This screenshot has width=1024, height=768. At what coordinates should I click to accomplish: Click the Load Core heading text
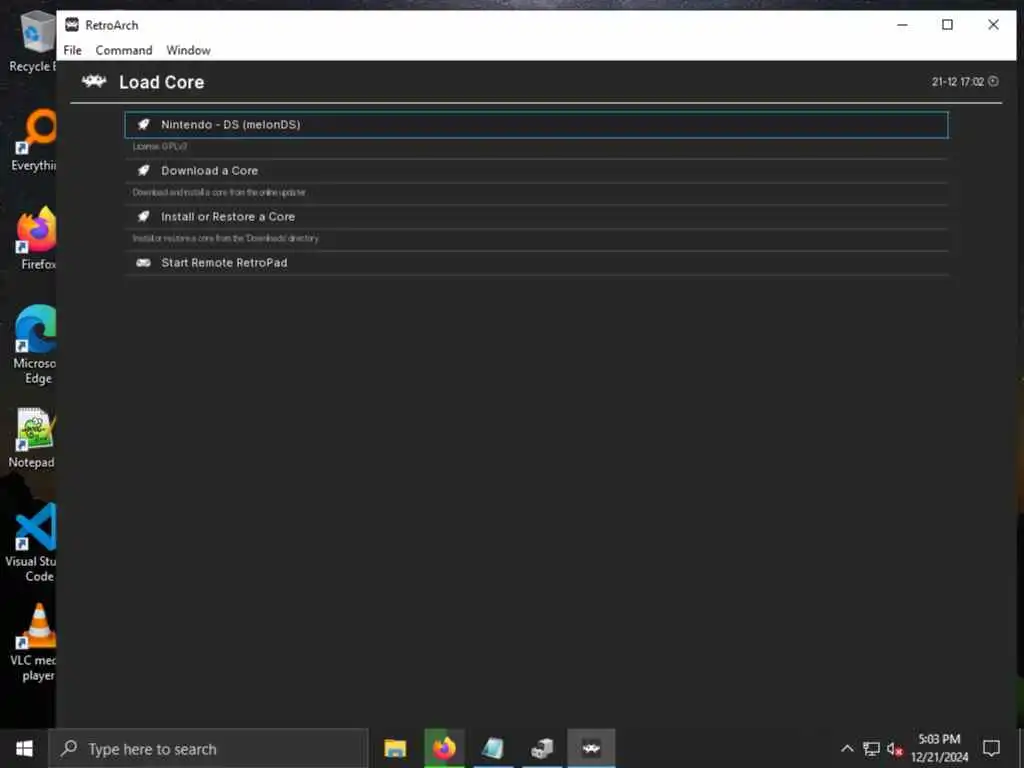click(161, 82)
